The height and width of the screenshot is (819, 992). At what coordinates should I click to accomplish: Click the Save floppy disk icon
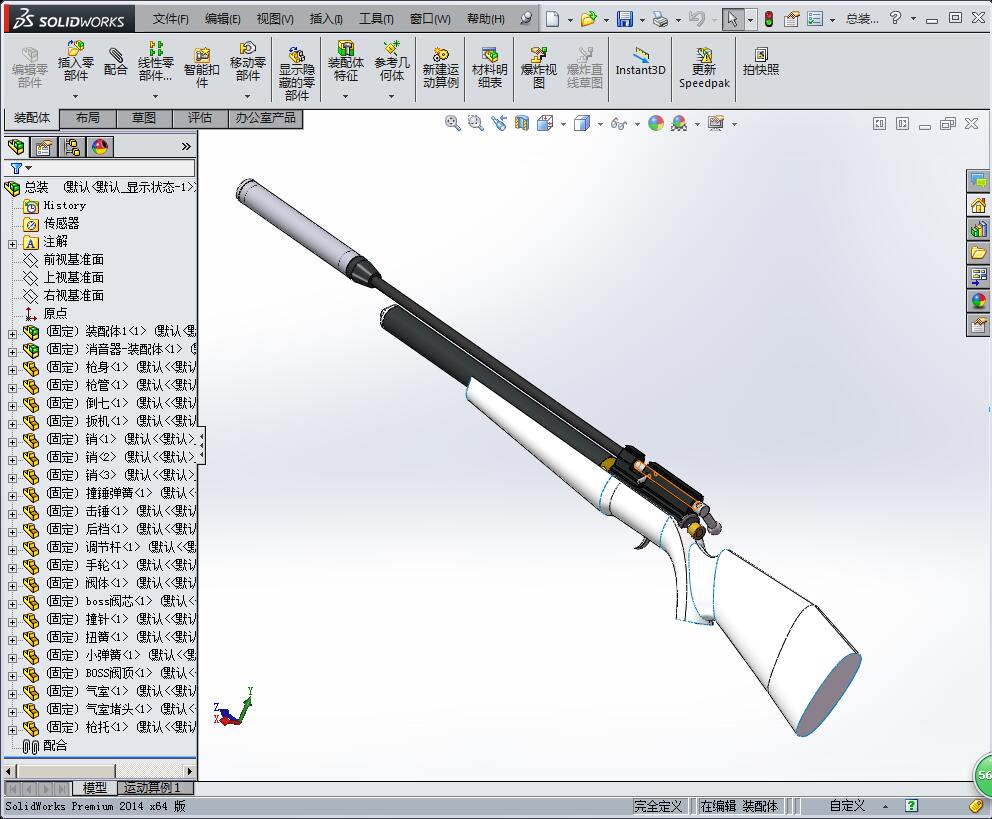[x=625, y=19]
